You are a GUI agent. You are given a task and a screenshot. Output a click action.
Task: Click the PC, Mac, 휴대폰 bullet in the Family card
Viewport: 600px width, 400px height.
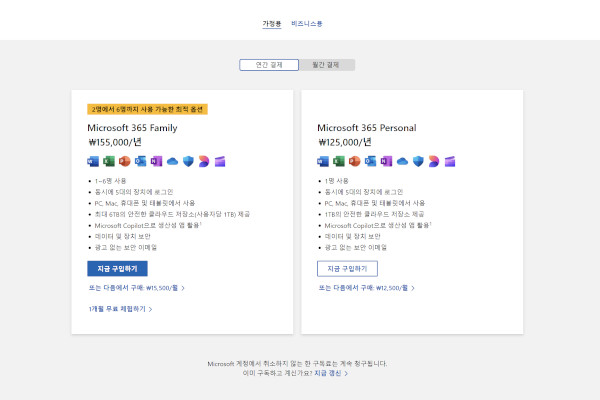[145, 203]
